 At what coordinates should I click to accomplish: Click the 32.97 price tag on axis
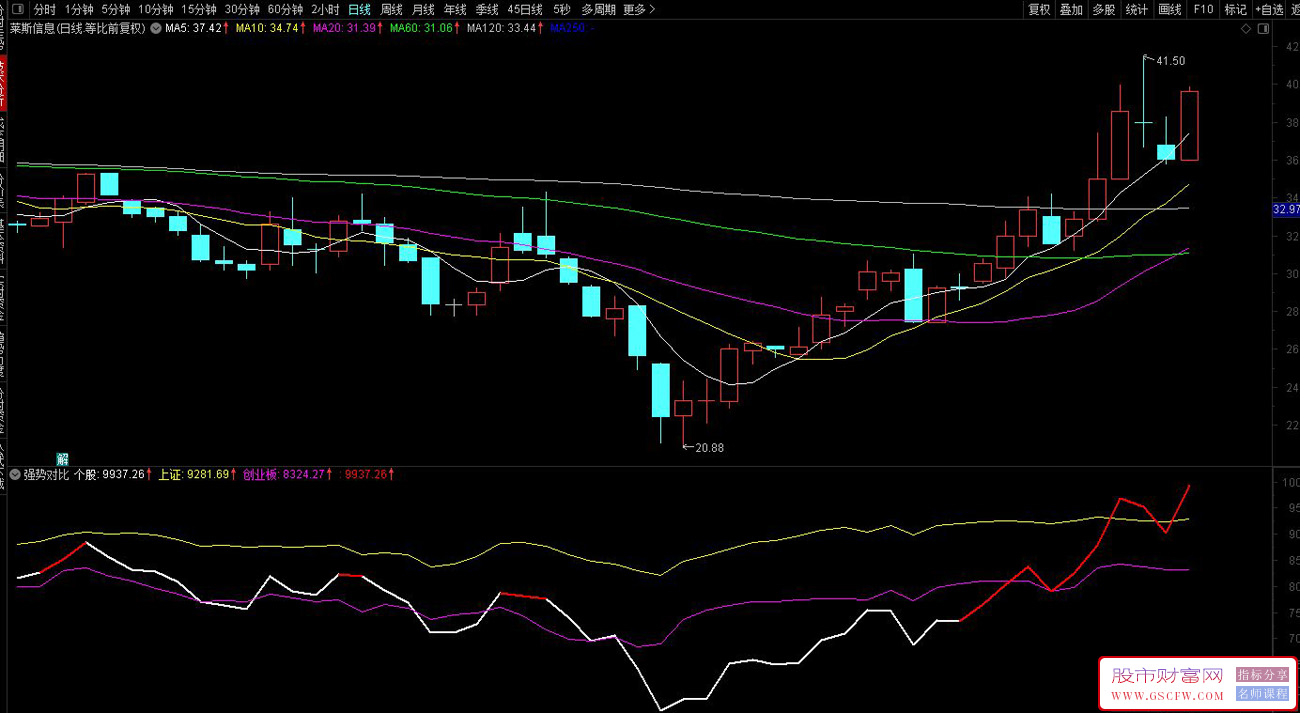point(1285,209)
